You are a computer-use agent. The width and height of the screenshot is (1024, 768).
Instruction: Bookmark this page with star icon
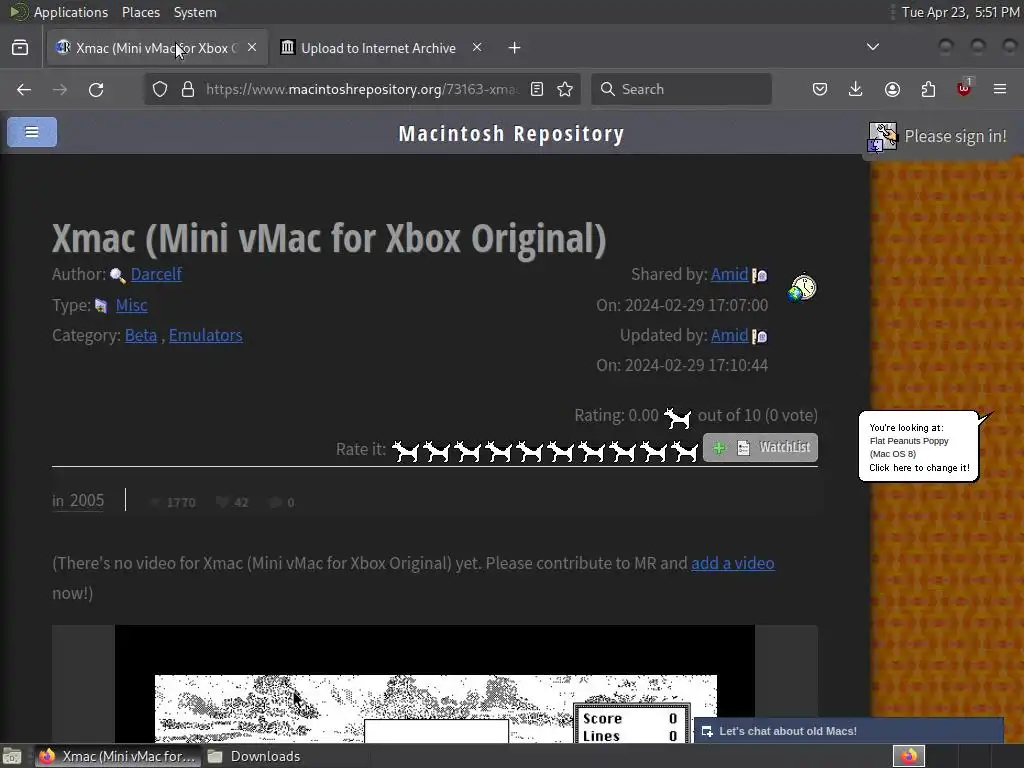click(565, 89)
